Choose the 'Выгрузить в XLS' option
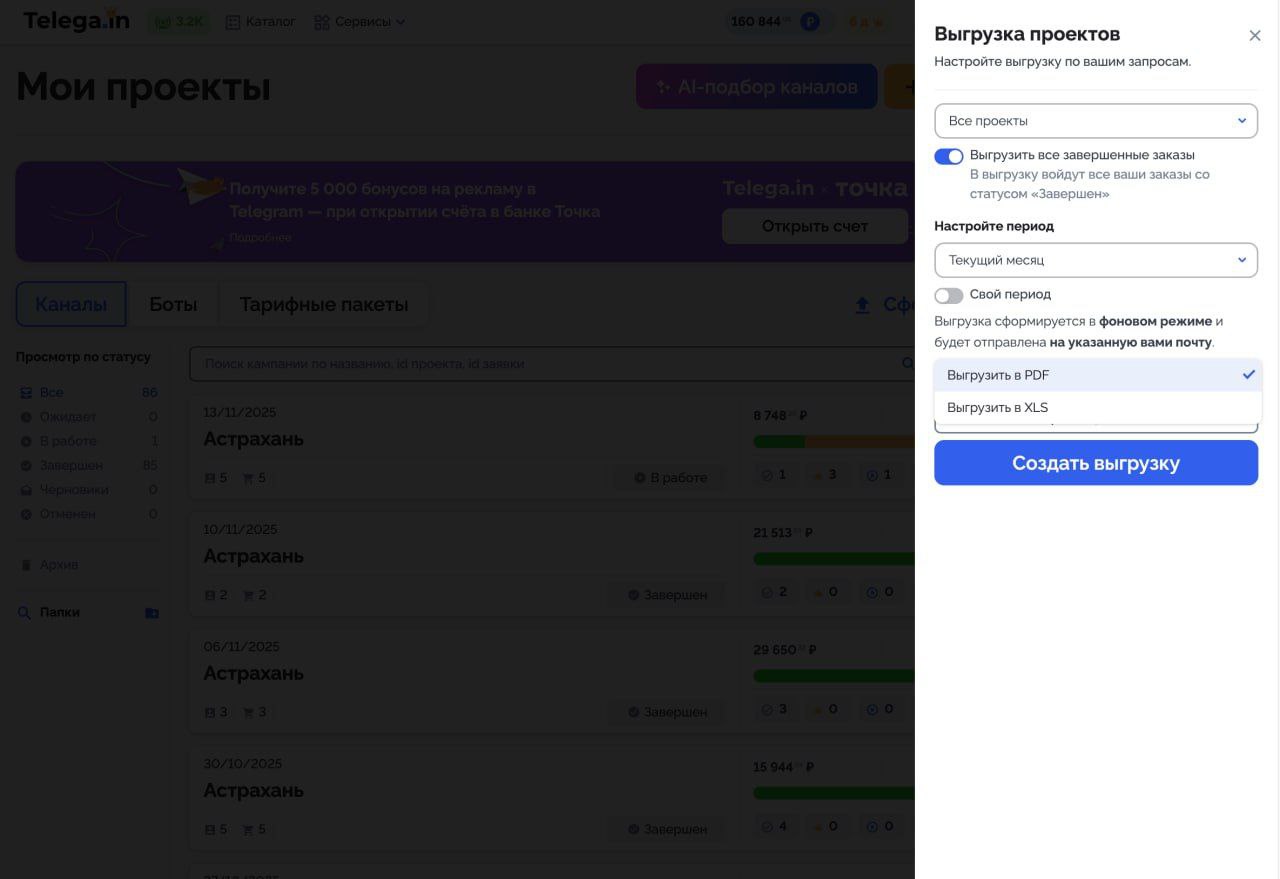 [x=1097, y=407]
